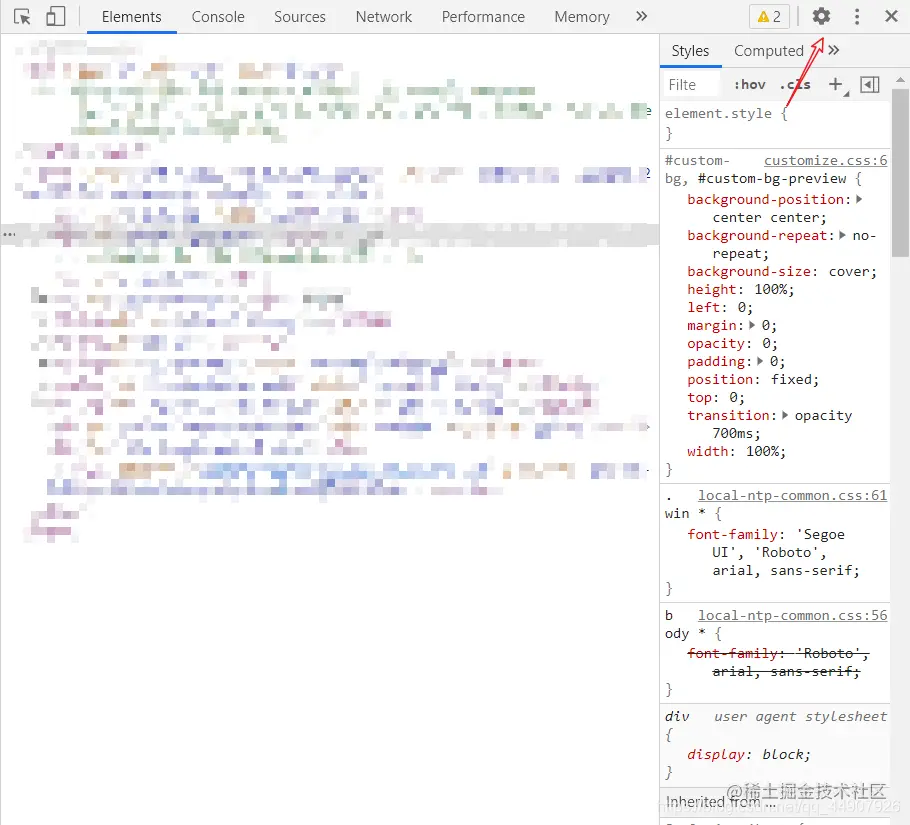This screenshot has width=910, height=825.
Task: Open the ellipsis menu on selected DOM row
Action: [9, 234]
